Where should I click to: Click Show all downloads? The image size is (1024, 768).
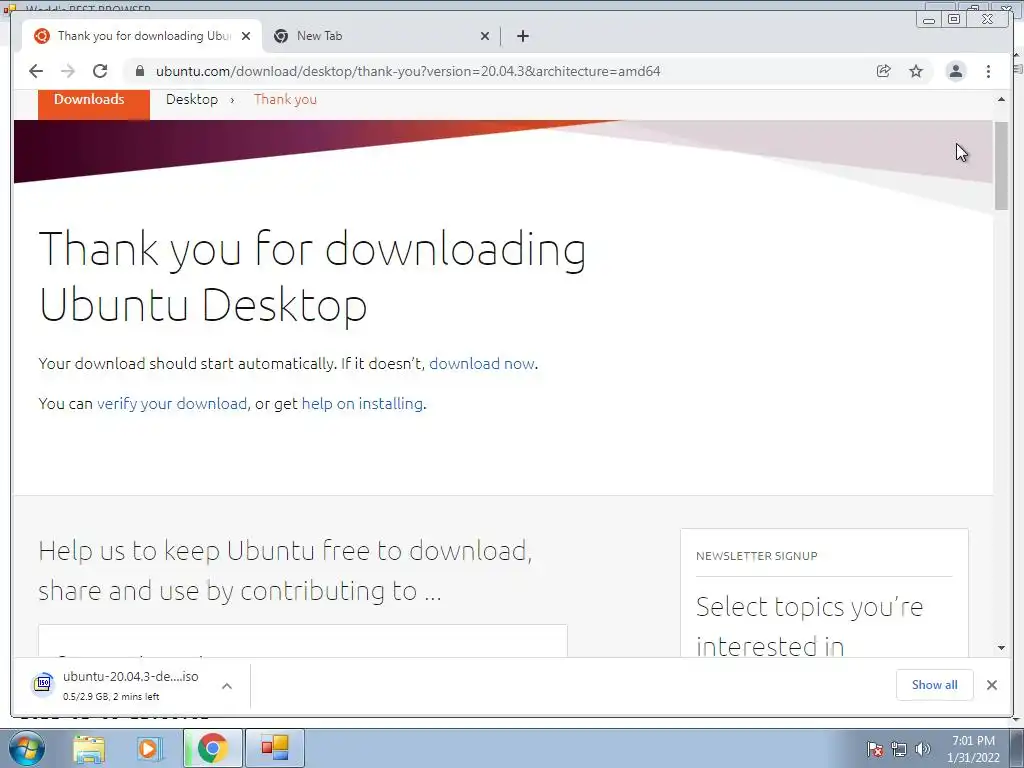pos(935,684)
